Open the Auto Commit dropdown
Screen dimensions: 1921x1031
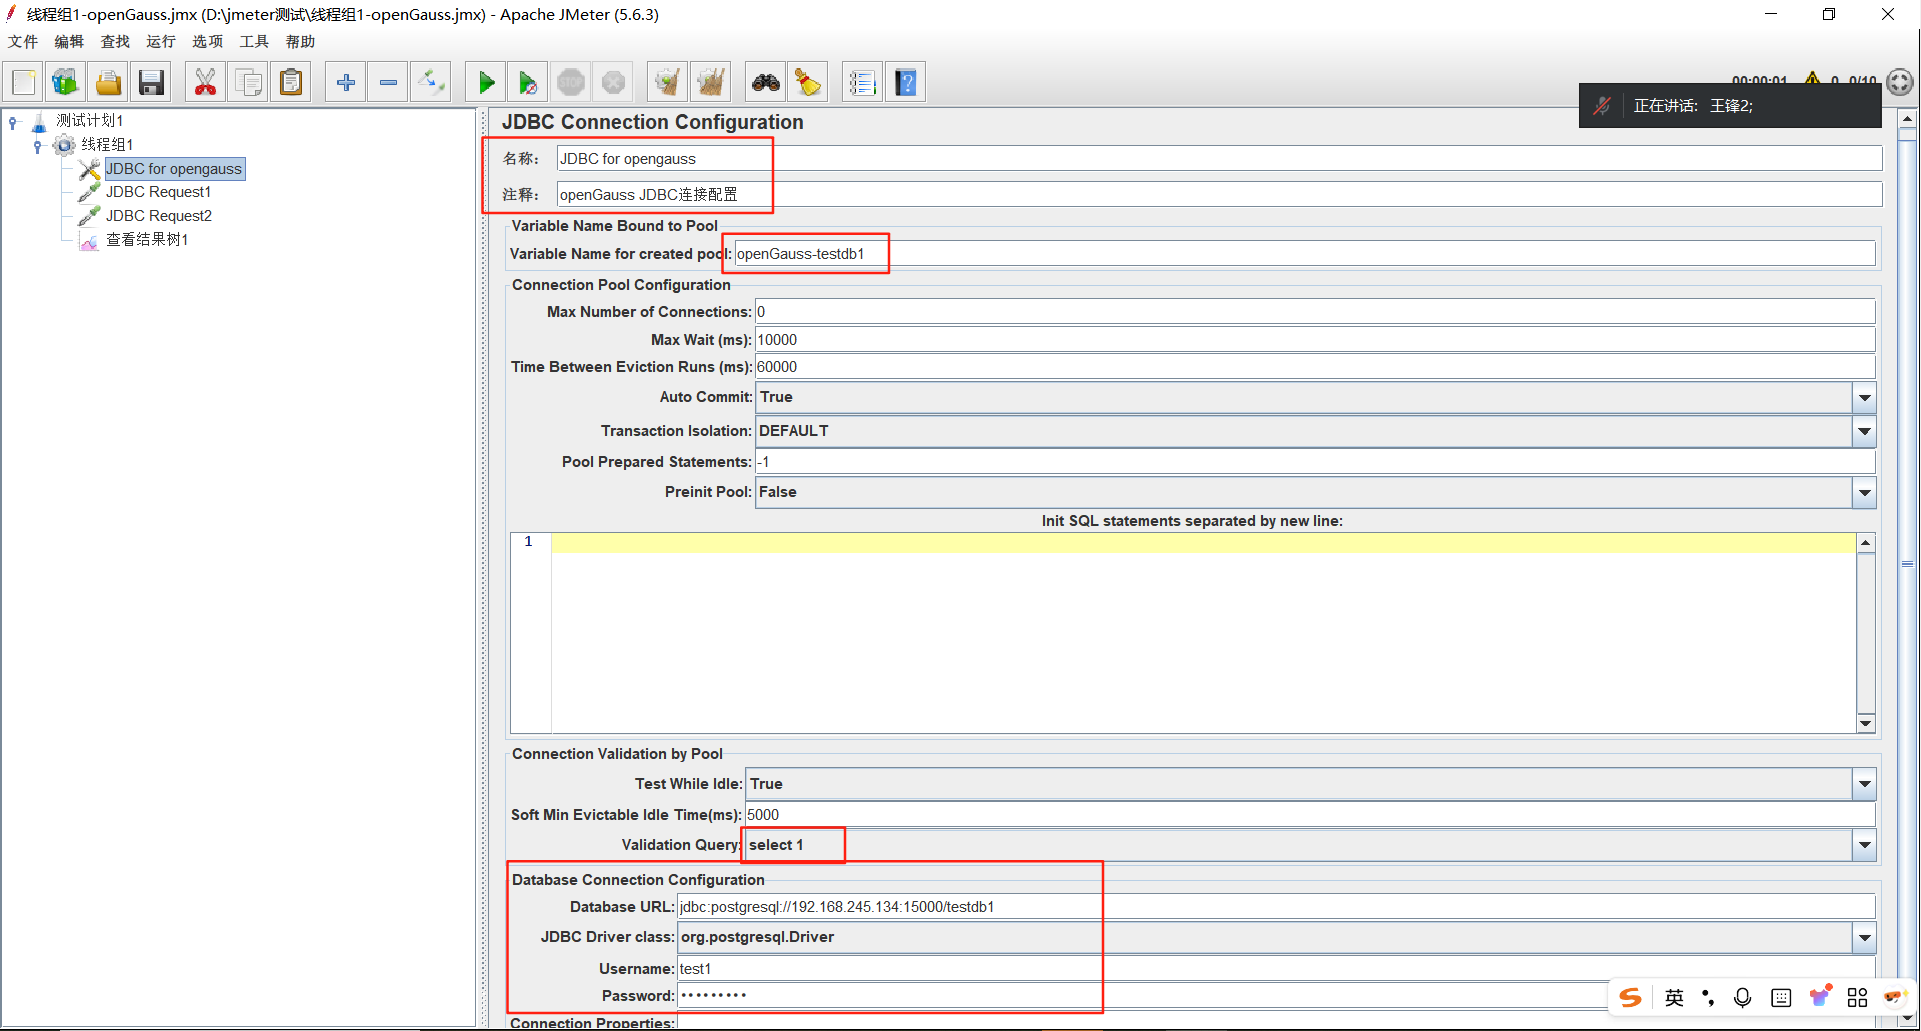(1864, 397)
